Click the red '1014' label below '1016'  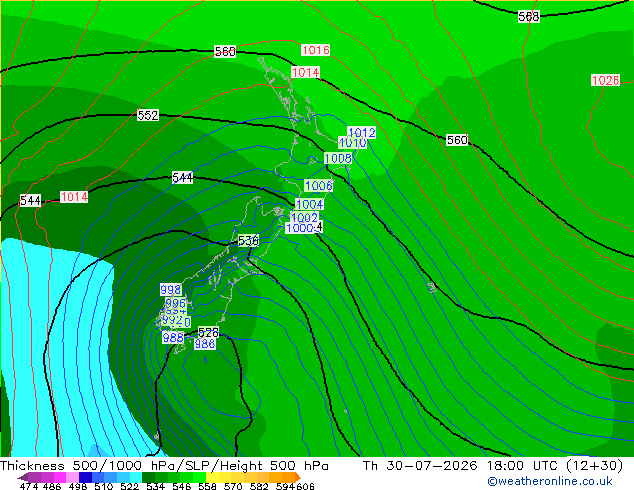tap(306, 73)
